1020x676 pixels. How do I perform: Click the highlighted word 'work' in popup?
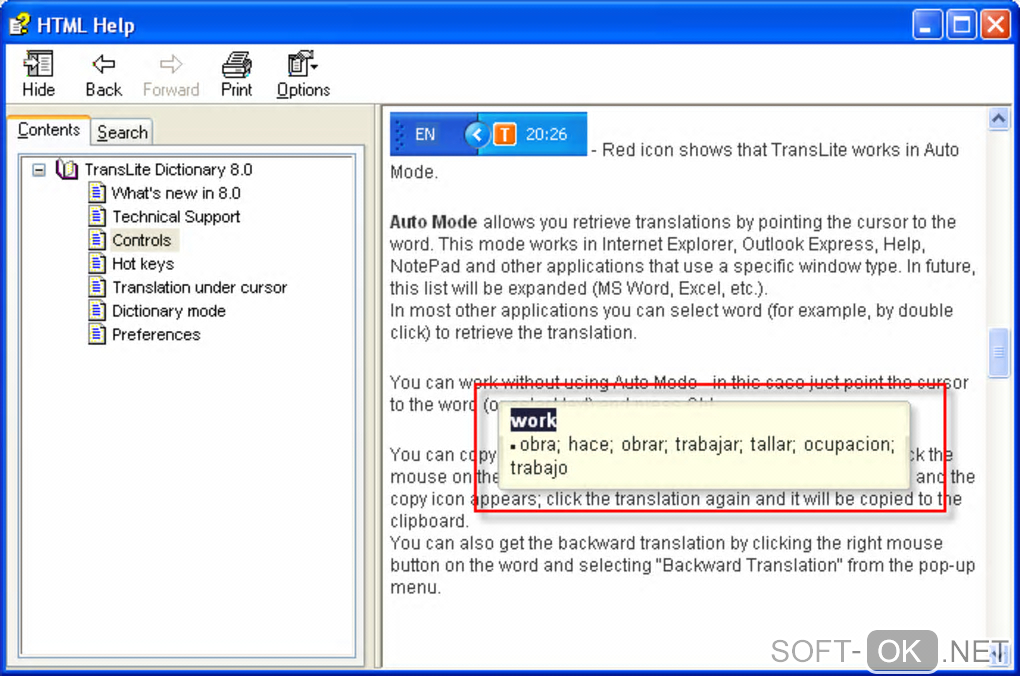coord(533,420)
